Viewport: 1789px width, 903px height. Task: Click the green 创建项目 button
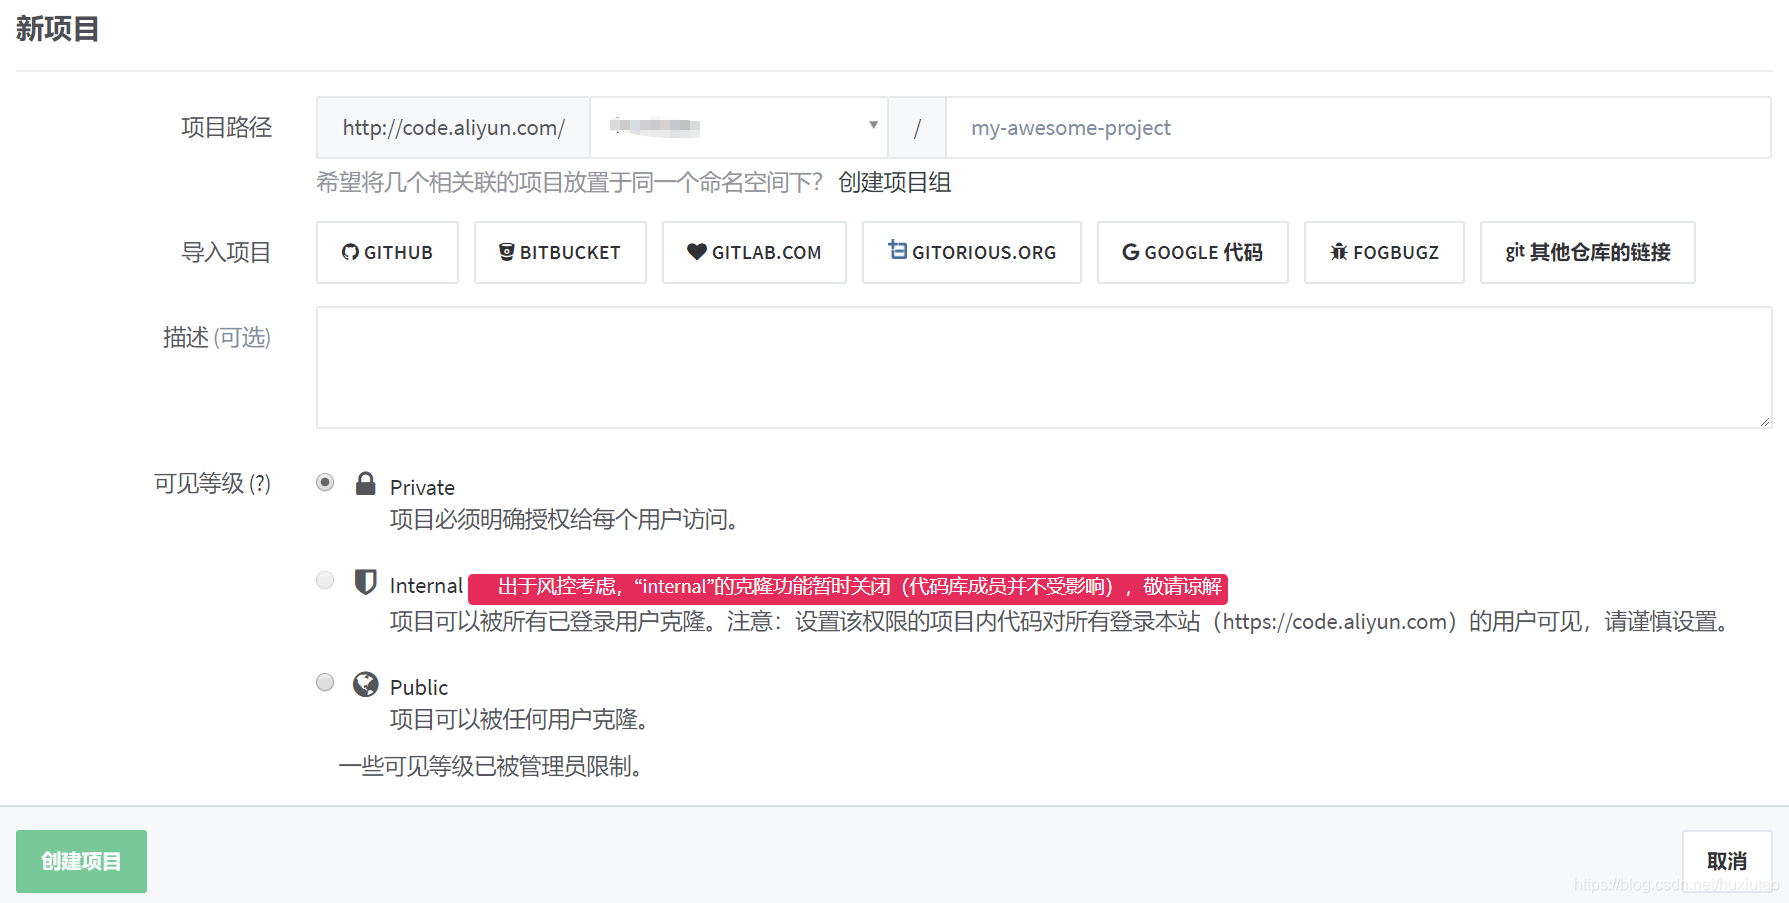click(81, 861)
